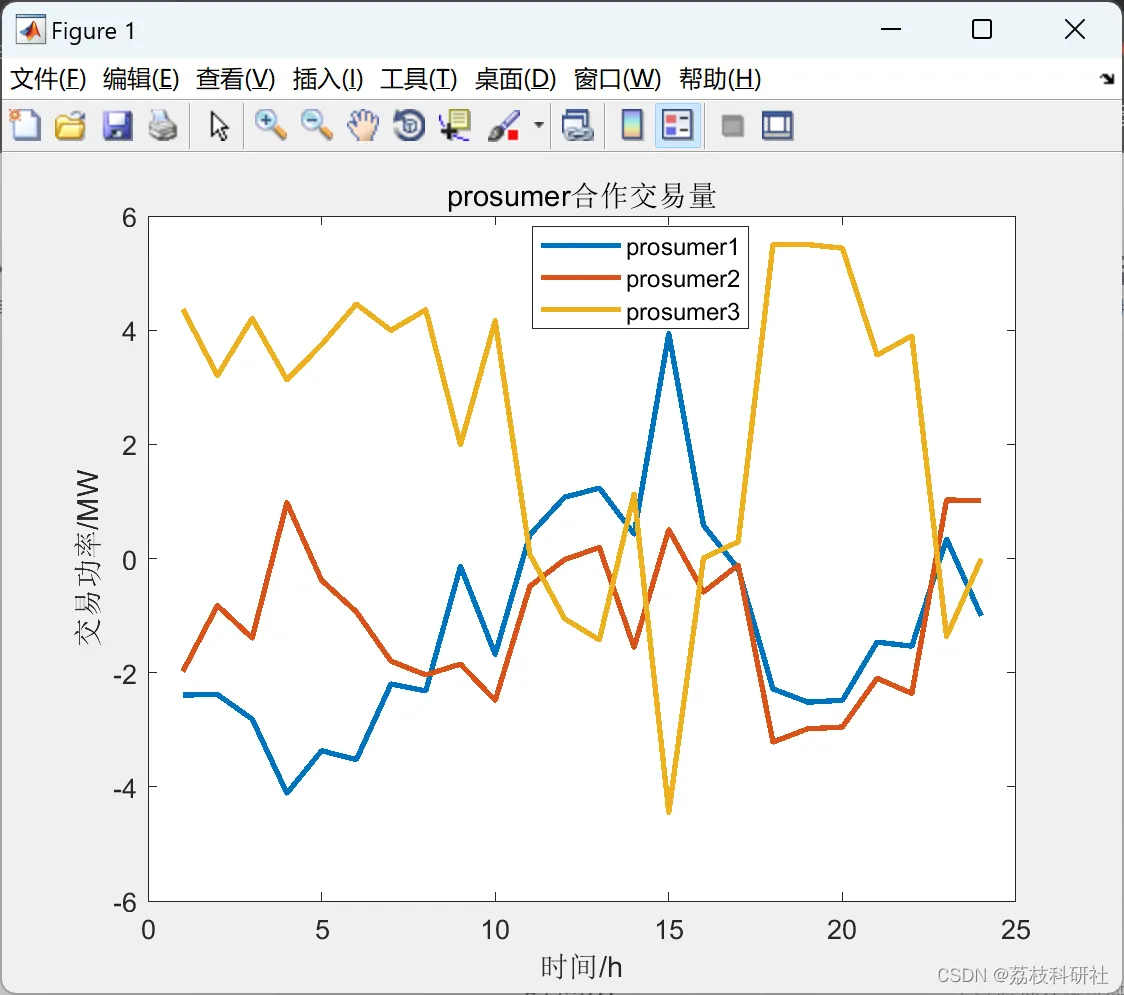The width and height of the screenshot is (1124, 995).
Task: Enable the Data Cursor tool
Action: pos(455,125)
